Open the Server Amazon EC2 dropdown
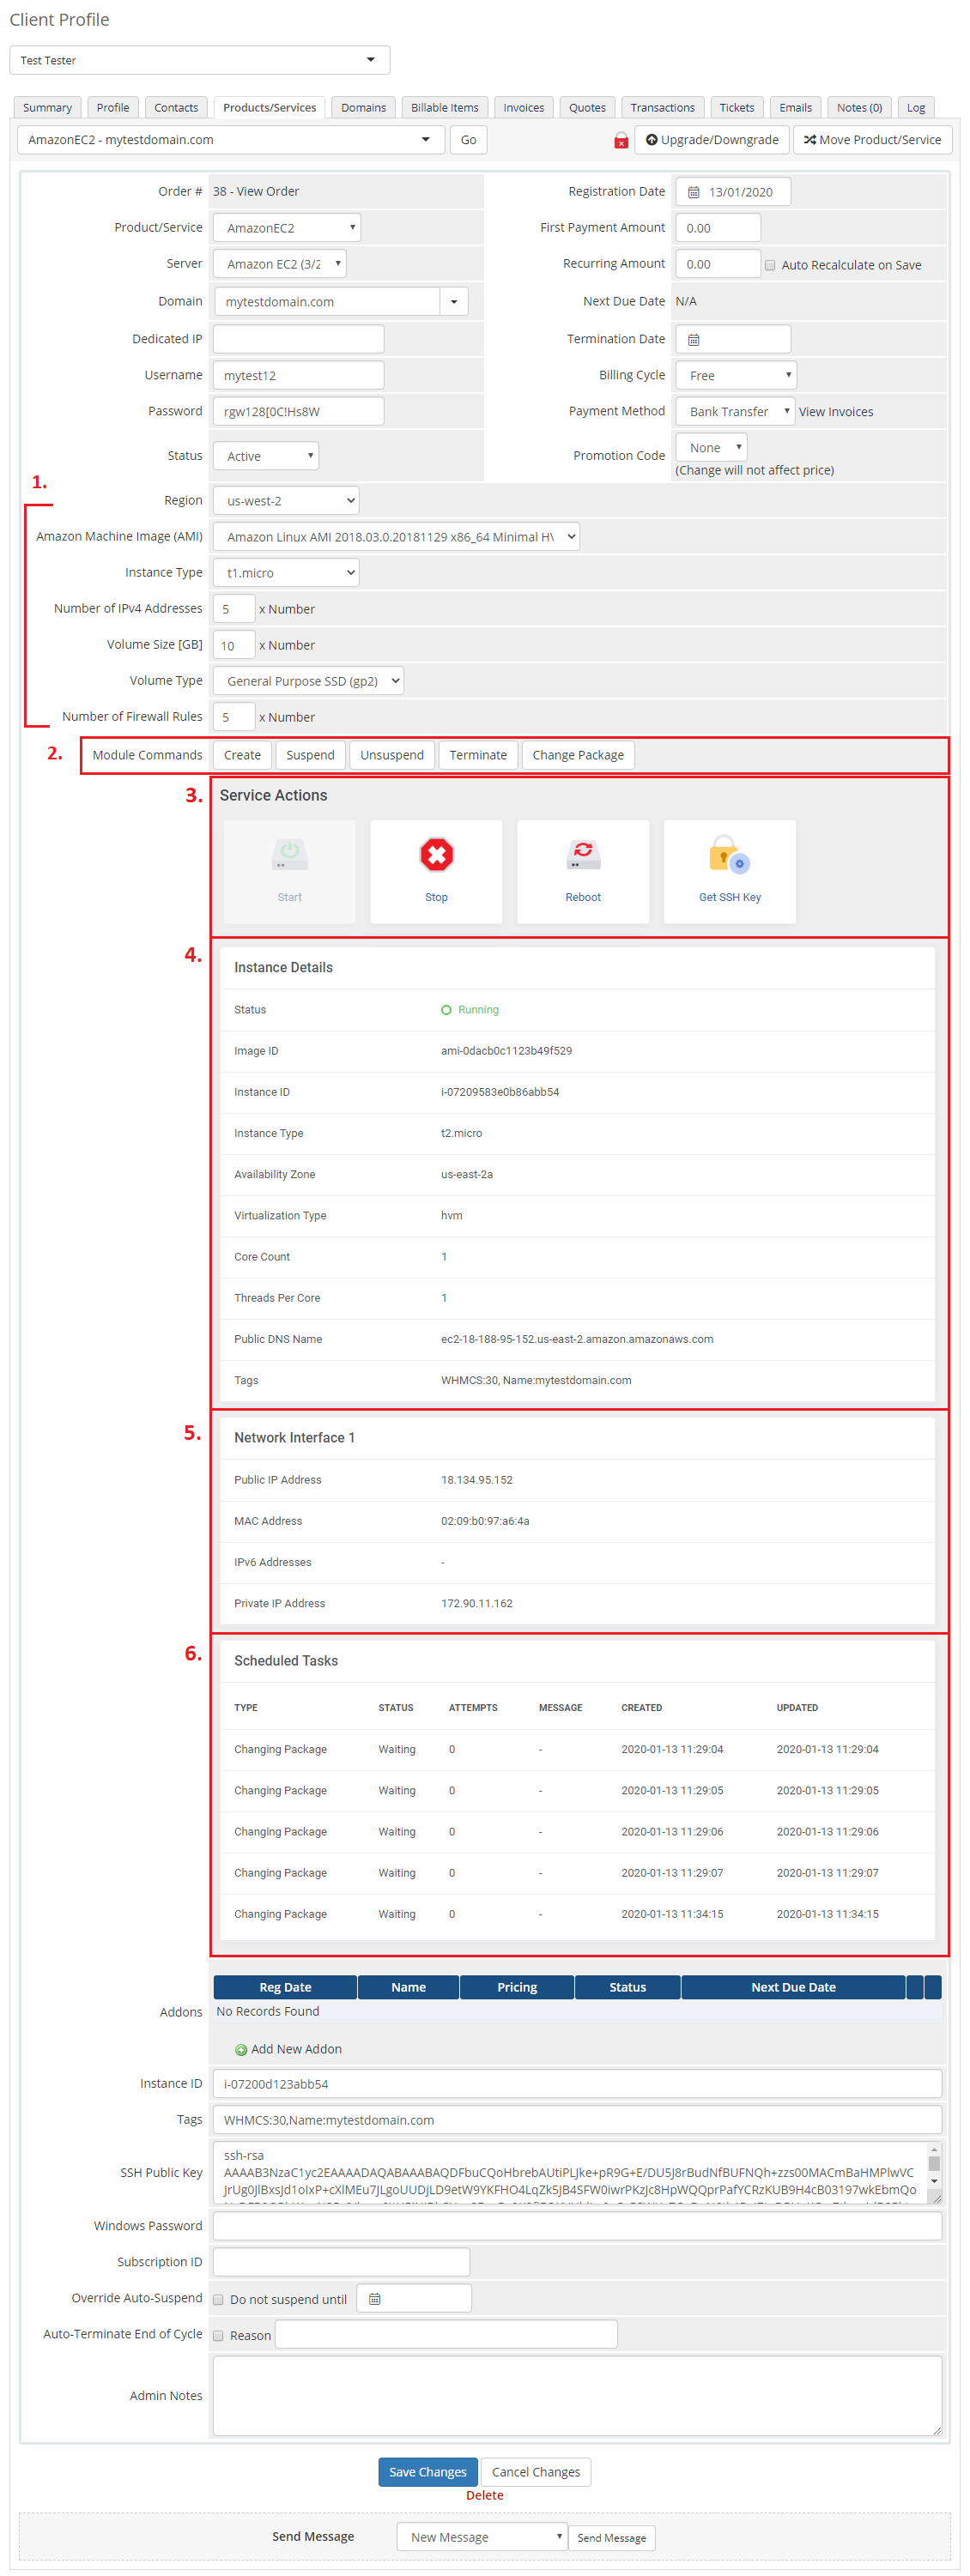 tap(280, 264)
